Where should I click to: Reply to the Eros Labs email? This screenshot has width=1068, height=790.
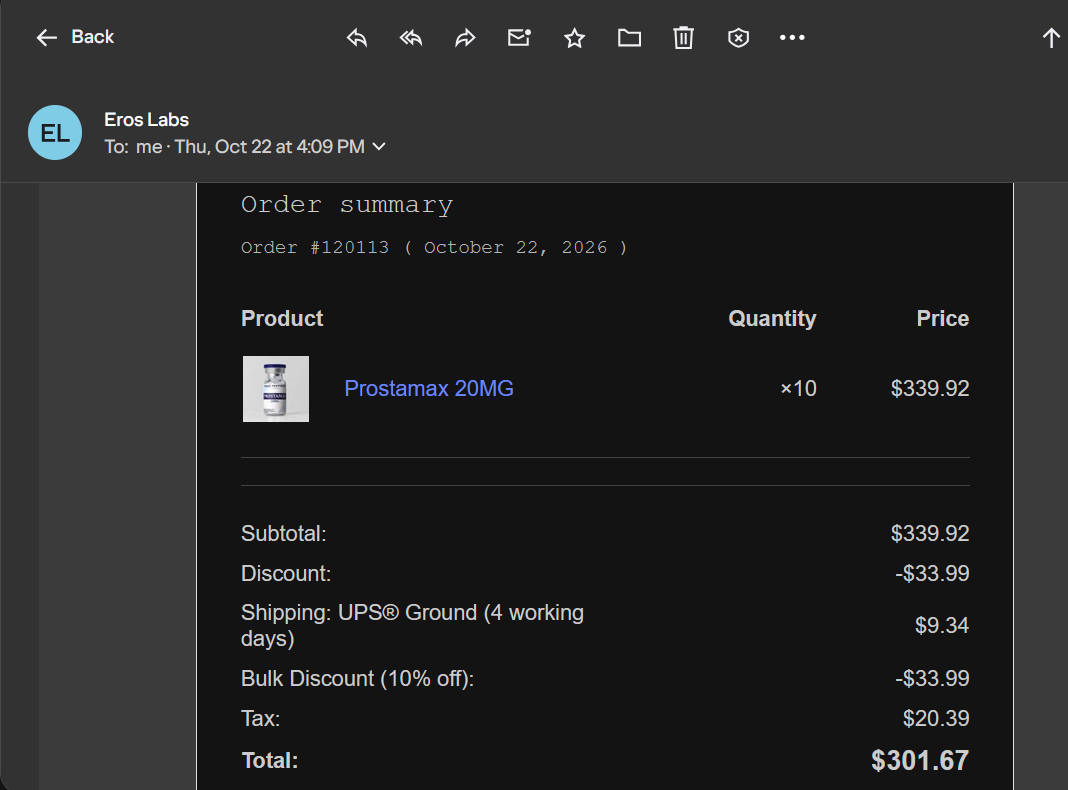357,37
